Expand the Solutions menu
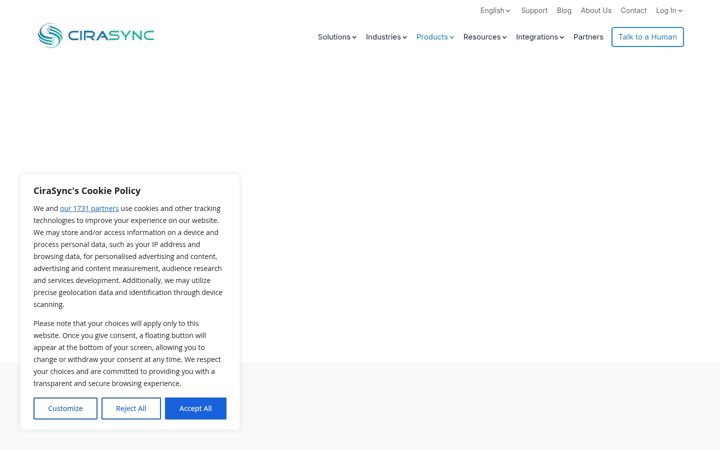 coord(337,37)
